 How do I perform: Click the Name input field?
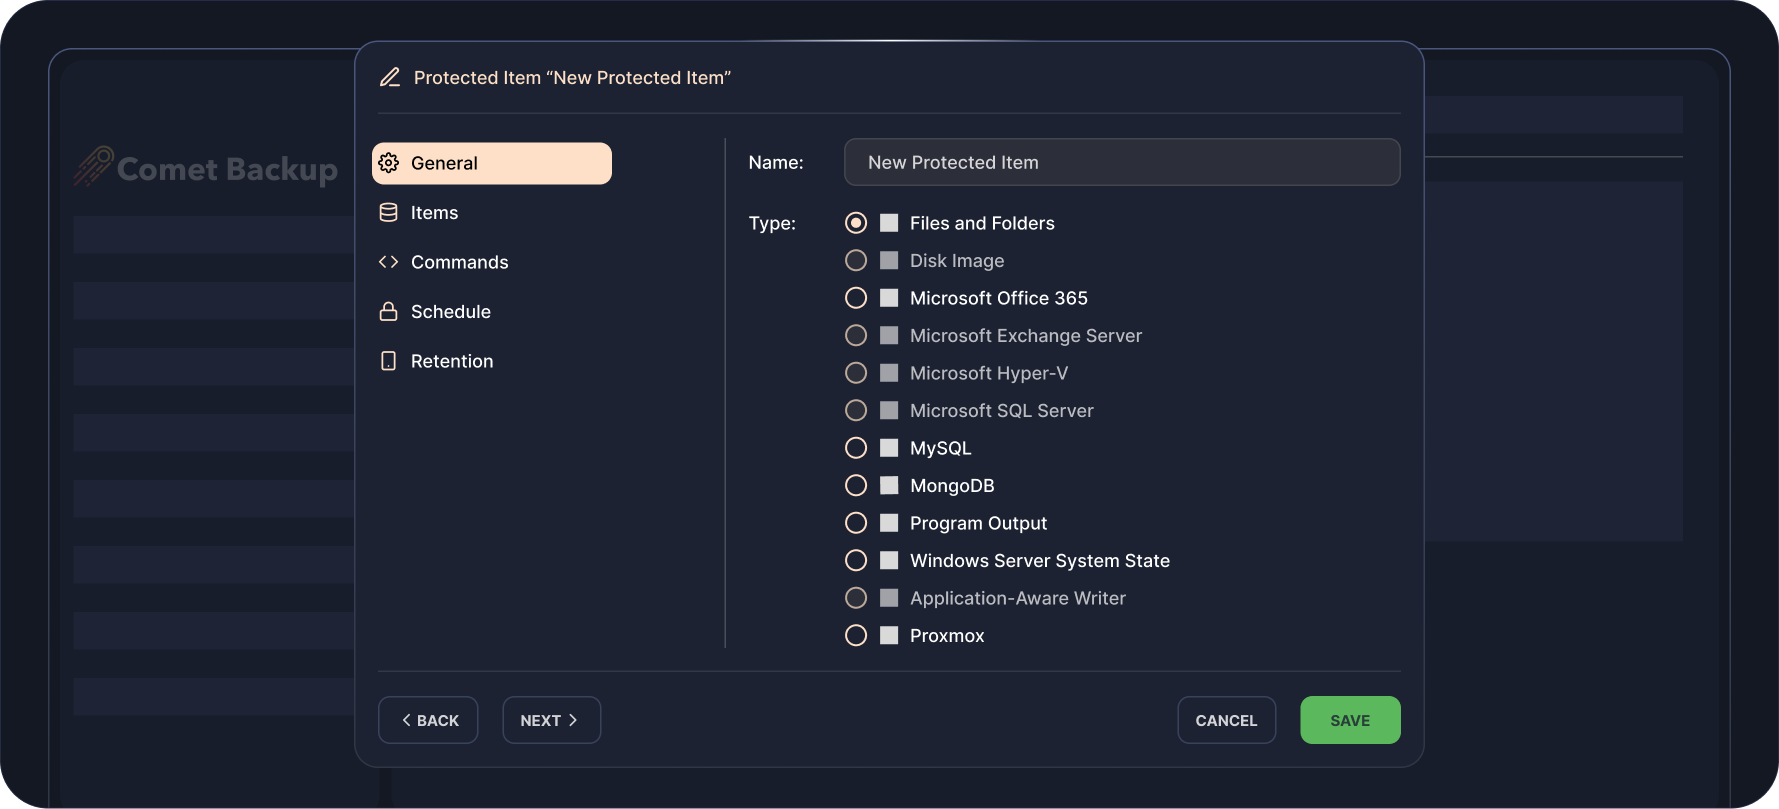[x=1122, y=162]
